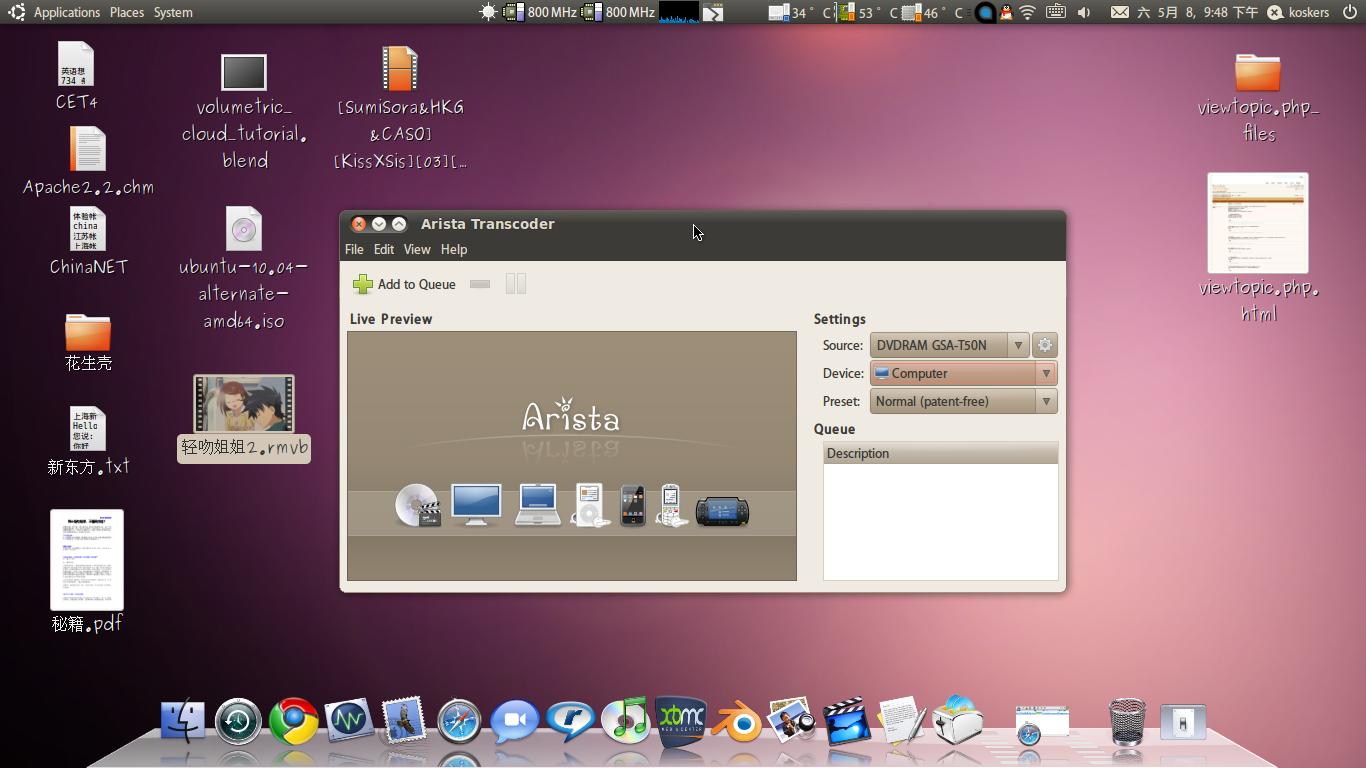Open the blue R speech-bubble dock icon
Viewport: 1366px width, 768px height.
(x=570, y=721)
